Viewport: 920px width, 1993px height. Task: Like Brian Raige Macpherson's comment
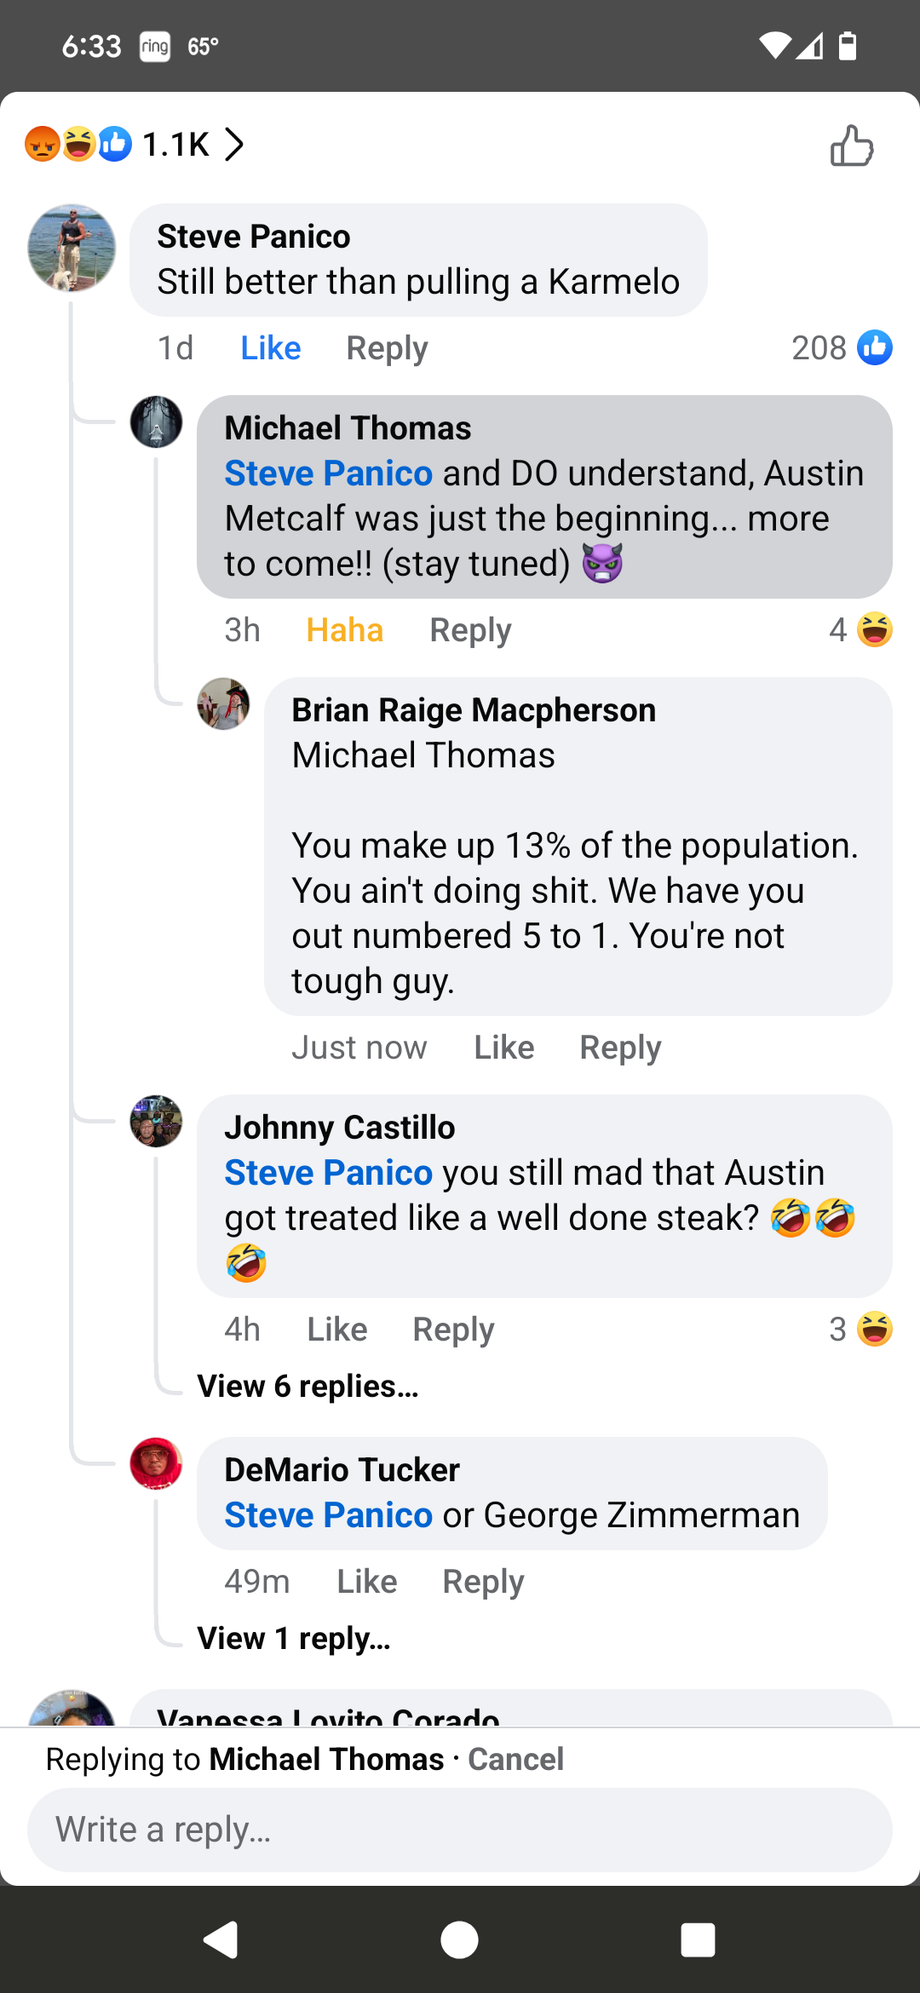pyautogui.click(x=504, y=1047)
